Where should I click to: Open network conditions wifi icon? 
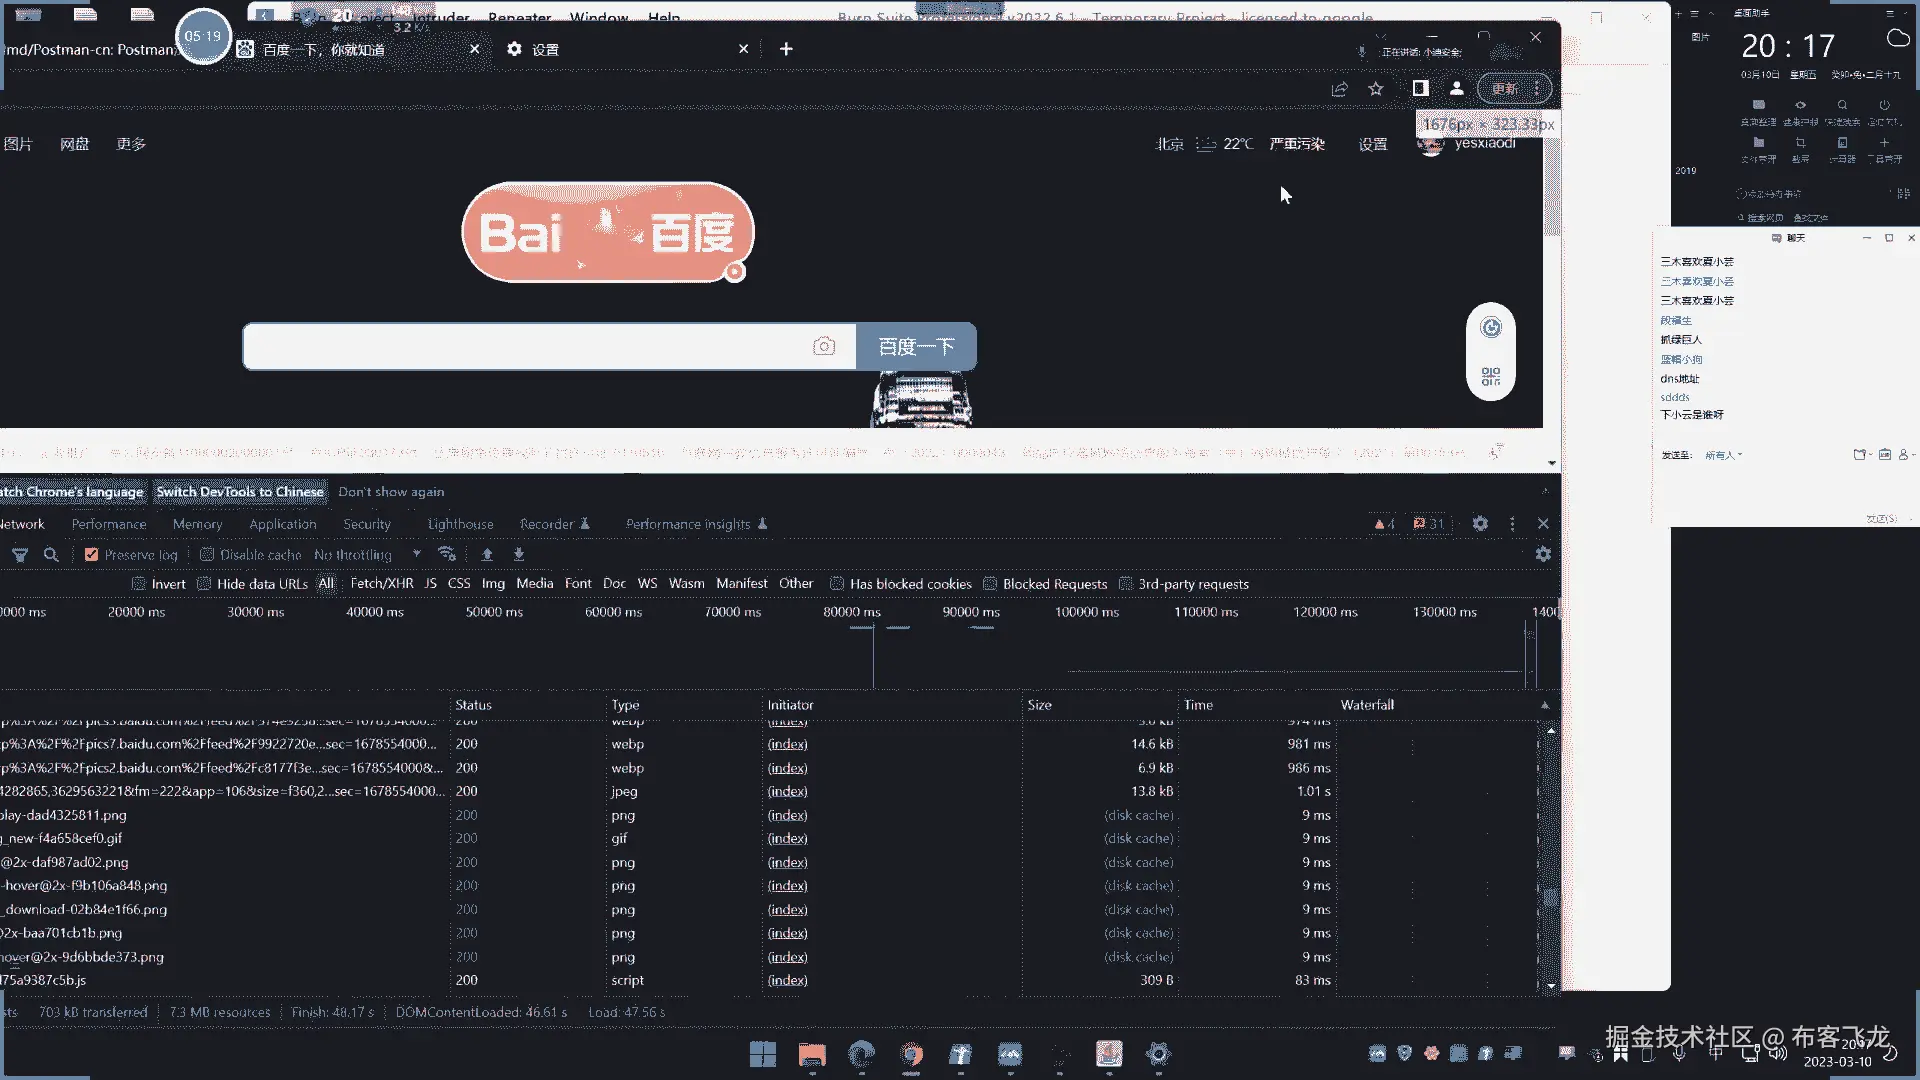[x=447, y=555]
